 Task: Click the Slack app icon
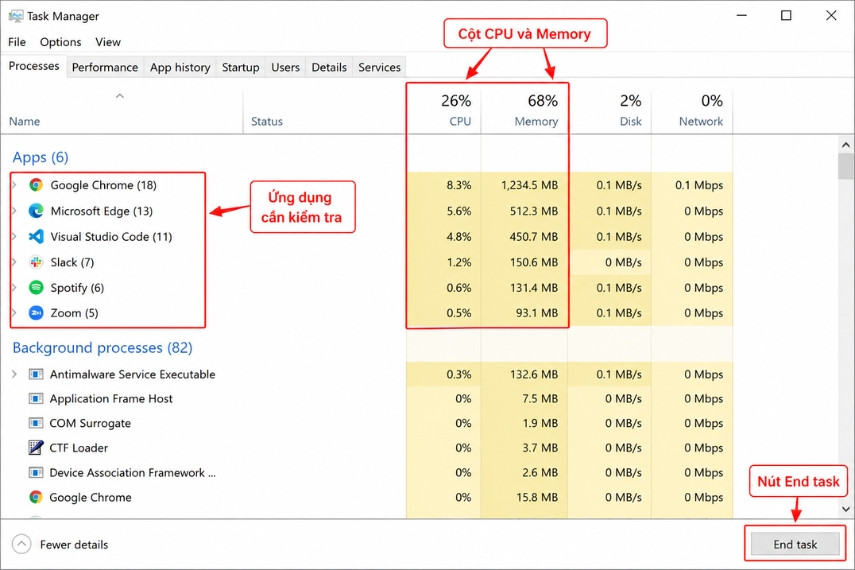point(36,262)
